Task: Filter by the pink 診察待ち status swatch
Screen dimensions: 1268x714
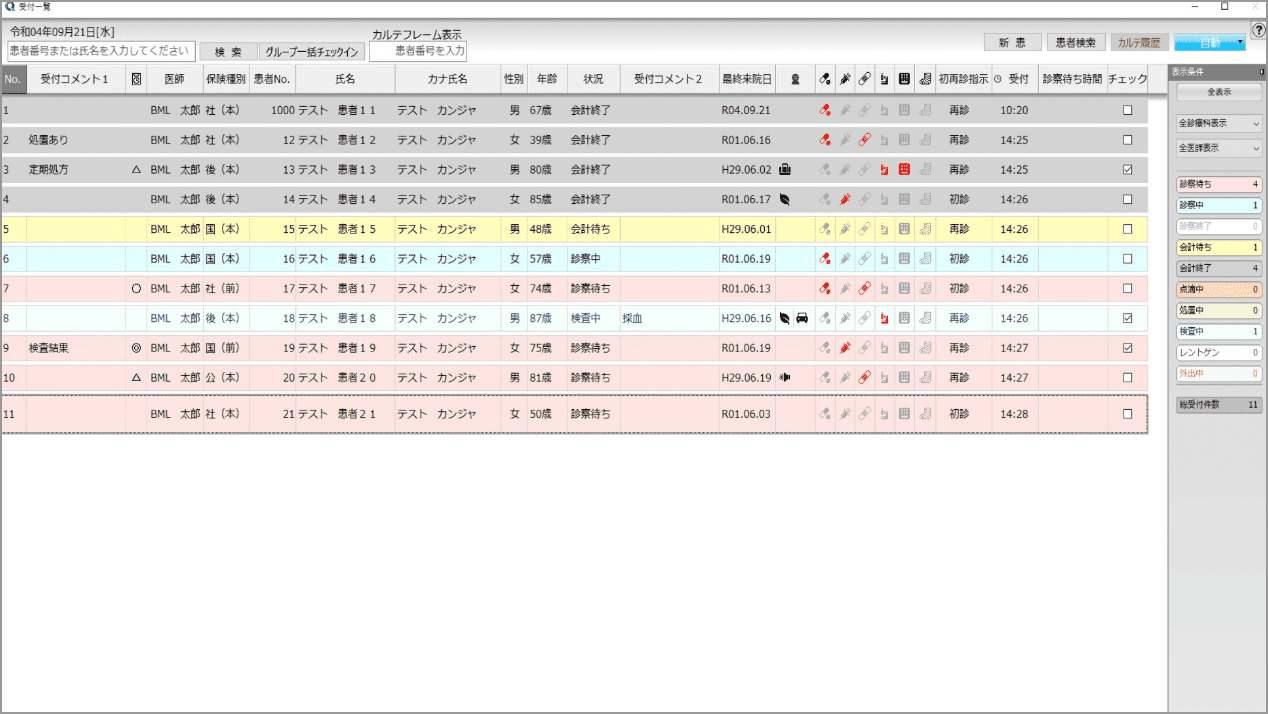Action: (1219, 184)
